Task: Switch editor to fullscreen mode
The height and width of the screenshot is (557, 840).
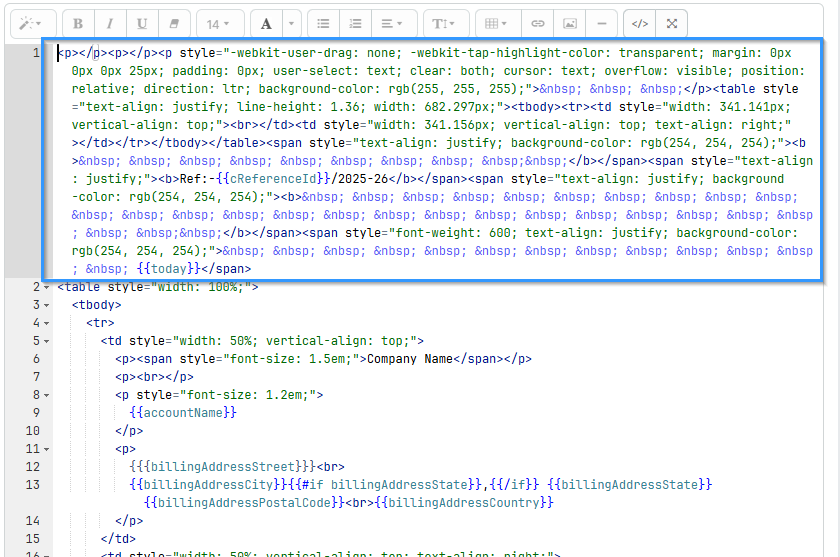Action: click(672, 23)
